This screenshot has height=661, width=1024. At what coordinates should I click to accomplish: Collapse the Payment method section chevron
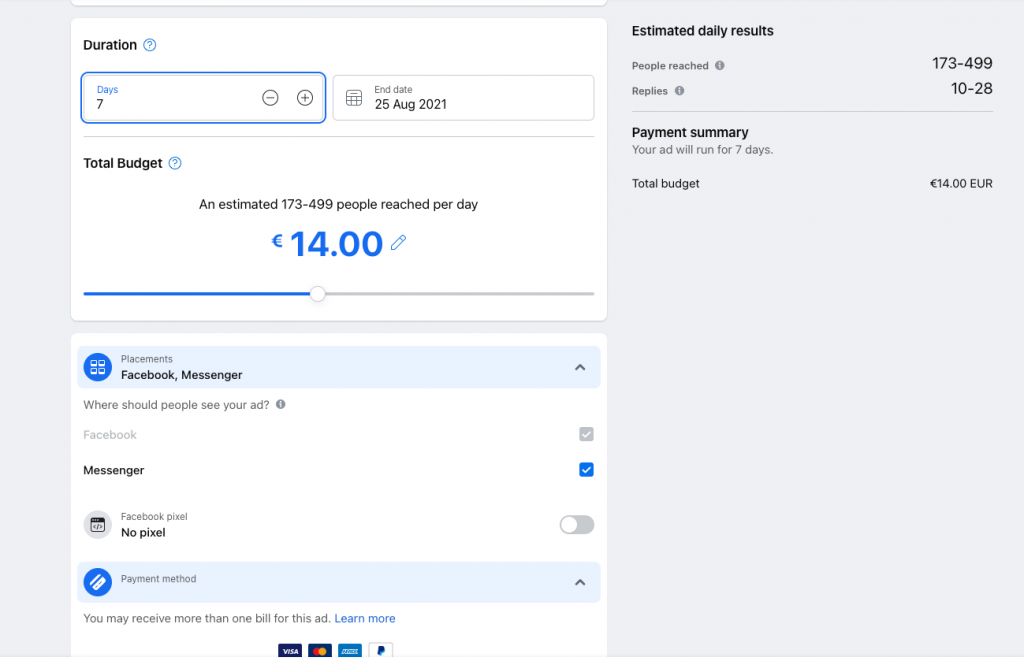pyautogui.click(x=580, y=583)
